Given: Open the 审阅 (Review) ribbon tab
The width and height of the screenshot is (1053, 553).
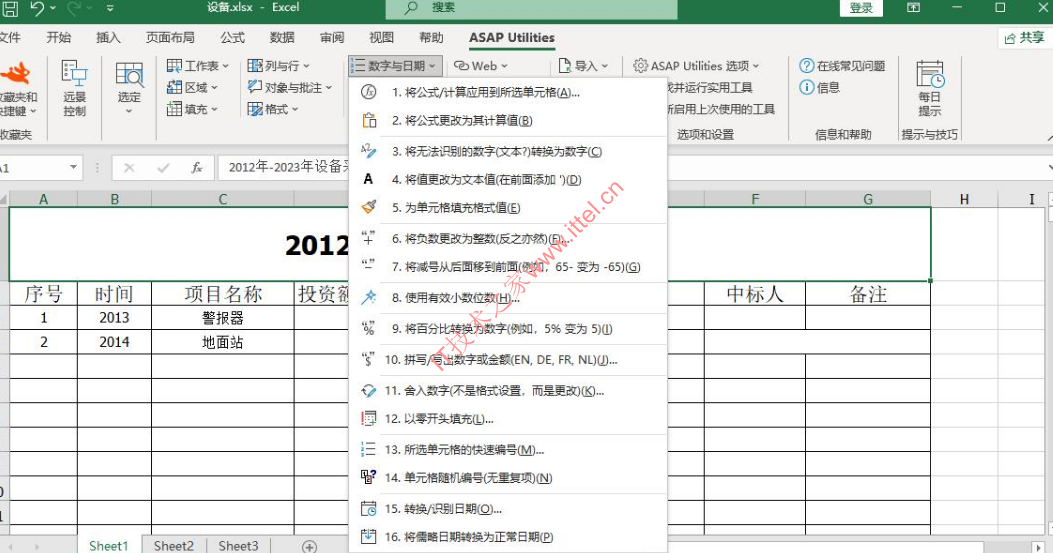Looking at the screenshot, I should pos(332,38).
